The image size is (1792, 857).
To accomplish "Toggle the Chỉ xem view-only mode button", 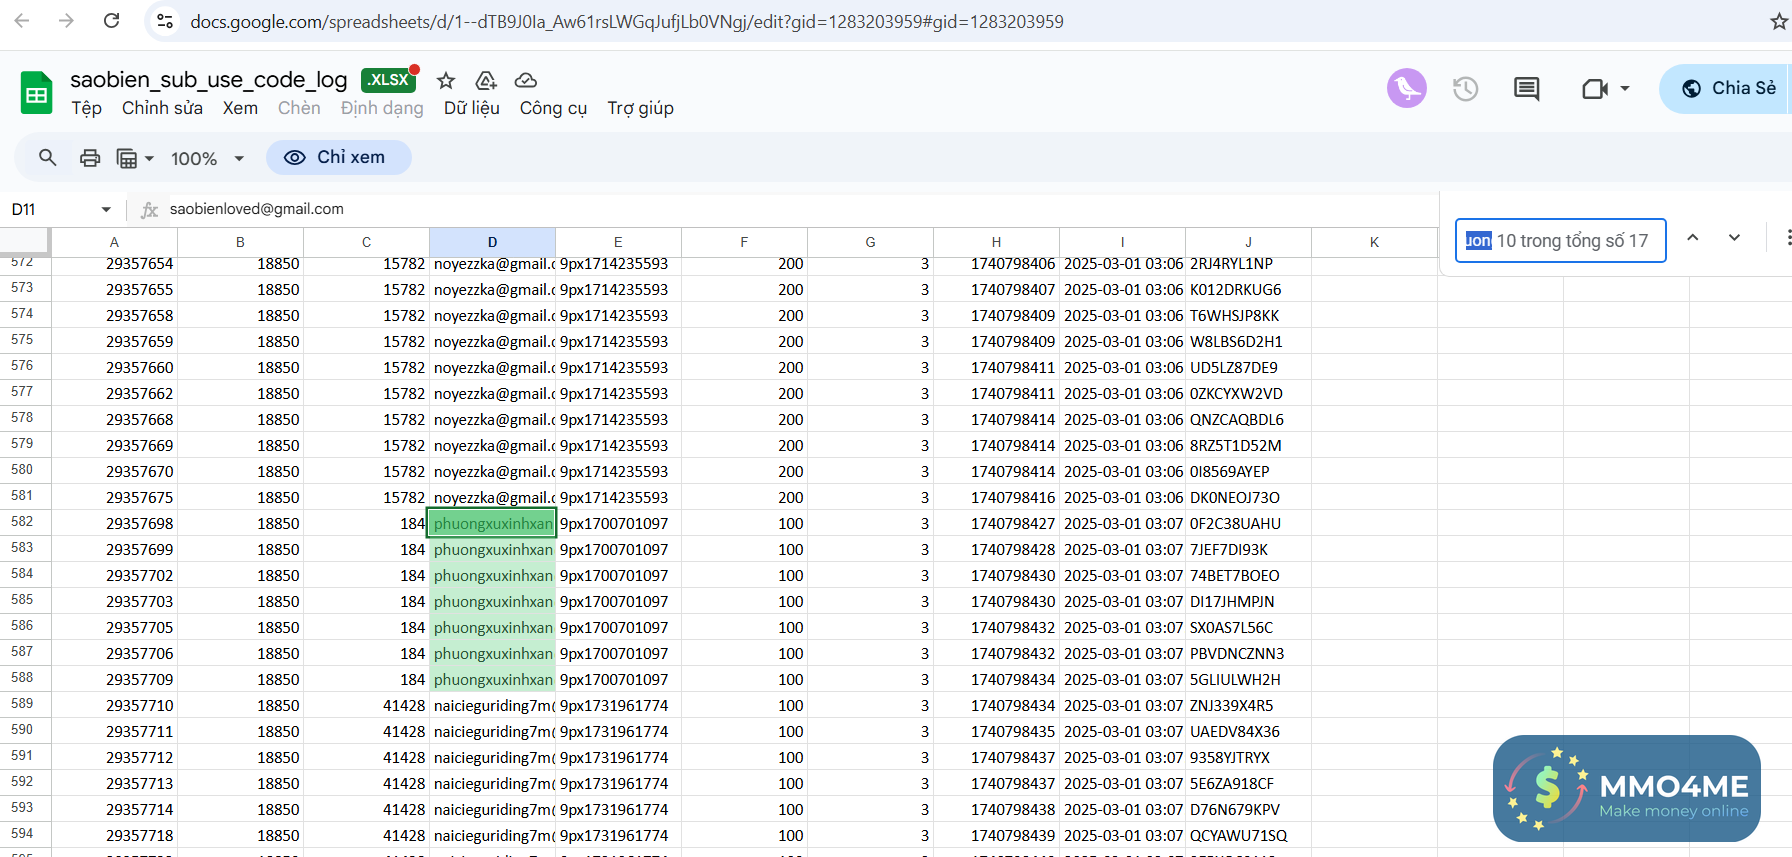I will point(338,158).
